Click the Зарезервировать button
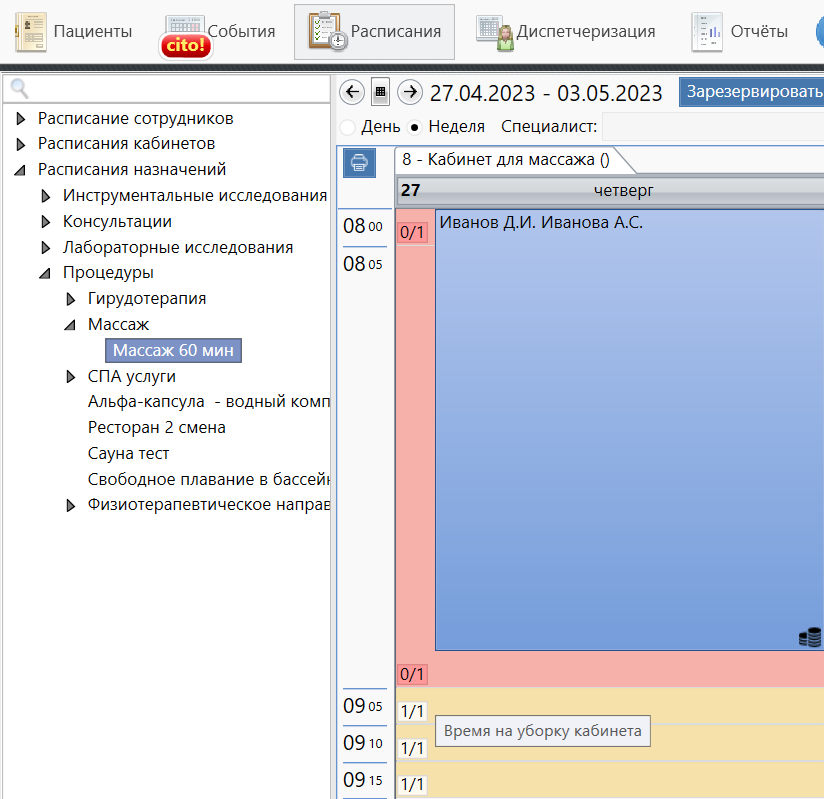The width and height of the screenshot is (824, 799). tap(752, 92)
